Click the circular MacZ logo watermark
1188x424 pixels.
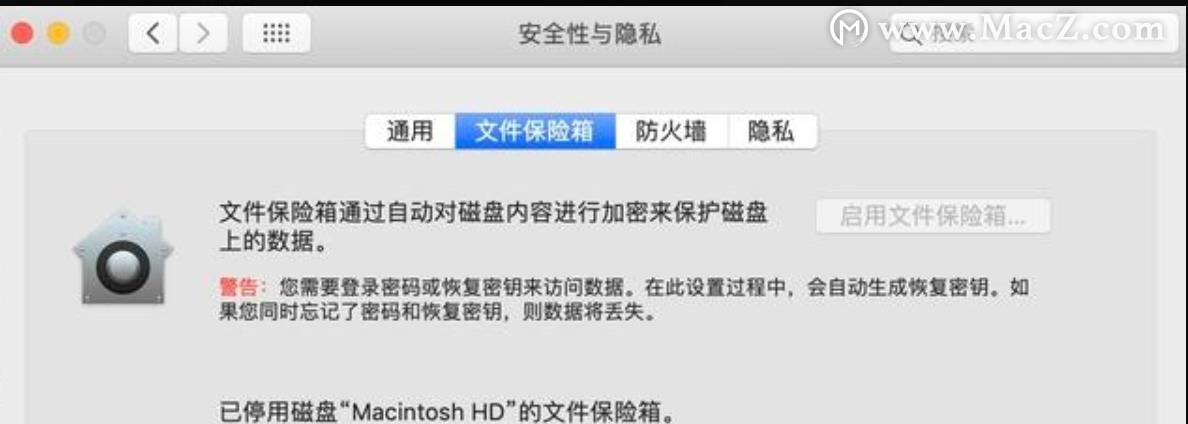pos(849,30)
